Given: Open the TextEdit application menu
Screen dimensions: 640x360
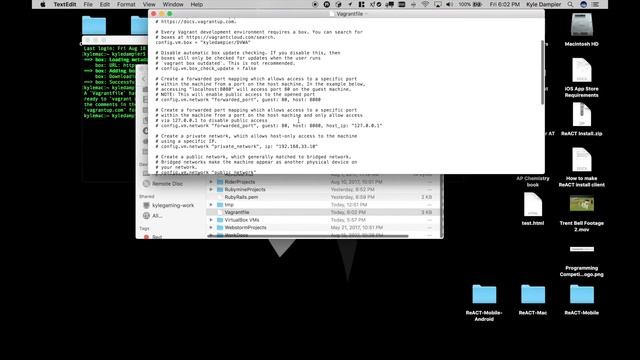Looking at the screenshot, I should point(65,4).
